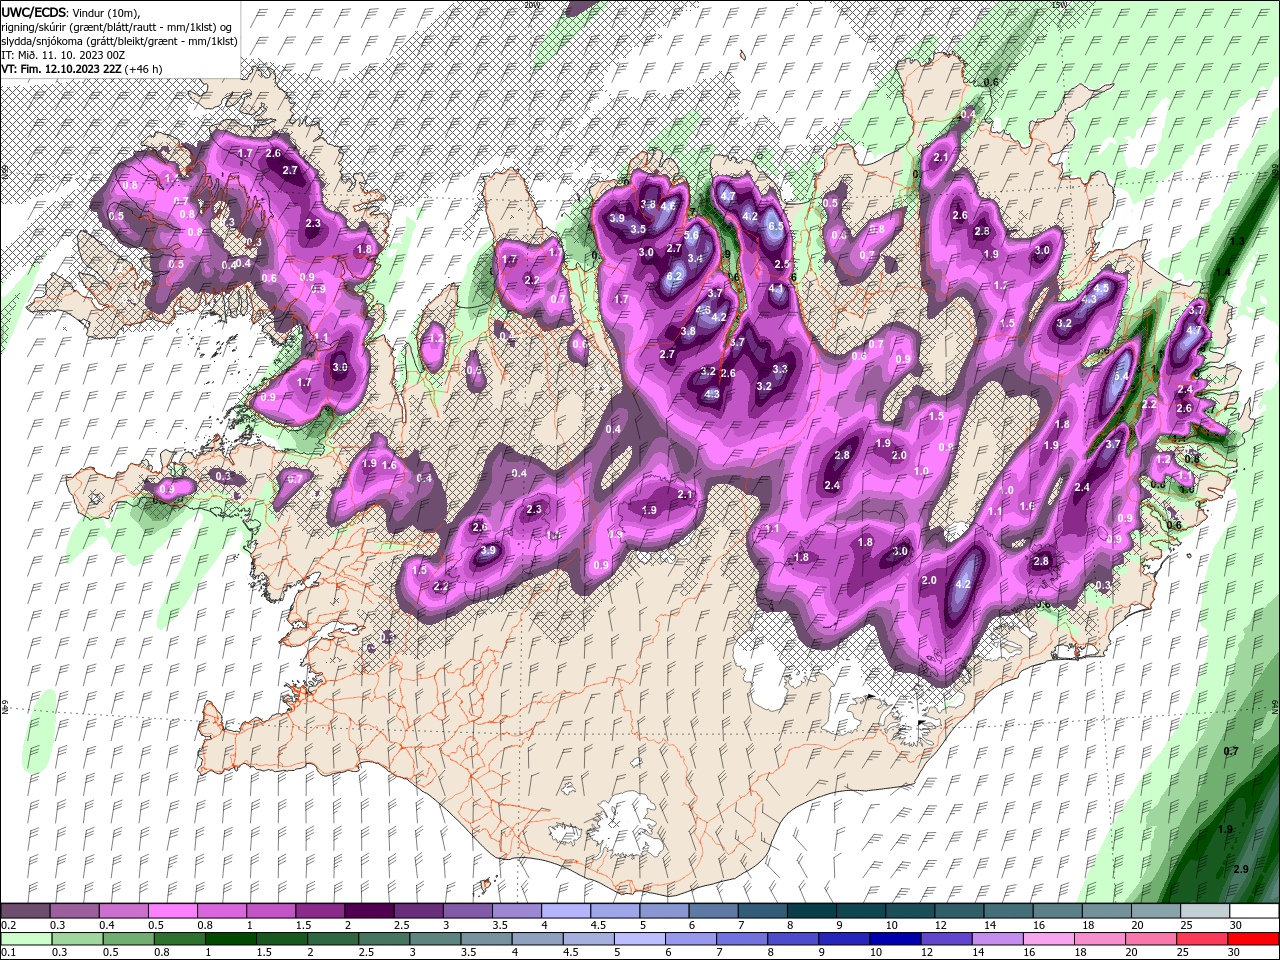Select the UWC/ECDS title line

click(72, 11)
